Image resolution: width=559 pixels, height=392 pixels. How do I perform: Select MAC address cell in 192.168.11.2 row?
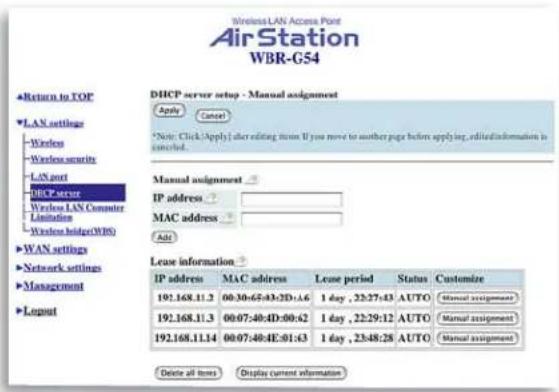point(266,298)
